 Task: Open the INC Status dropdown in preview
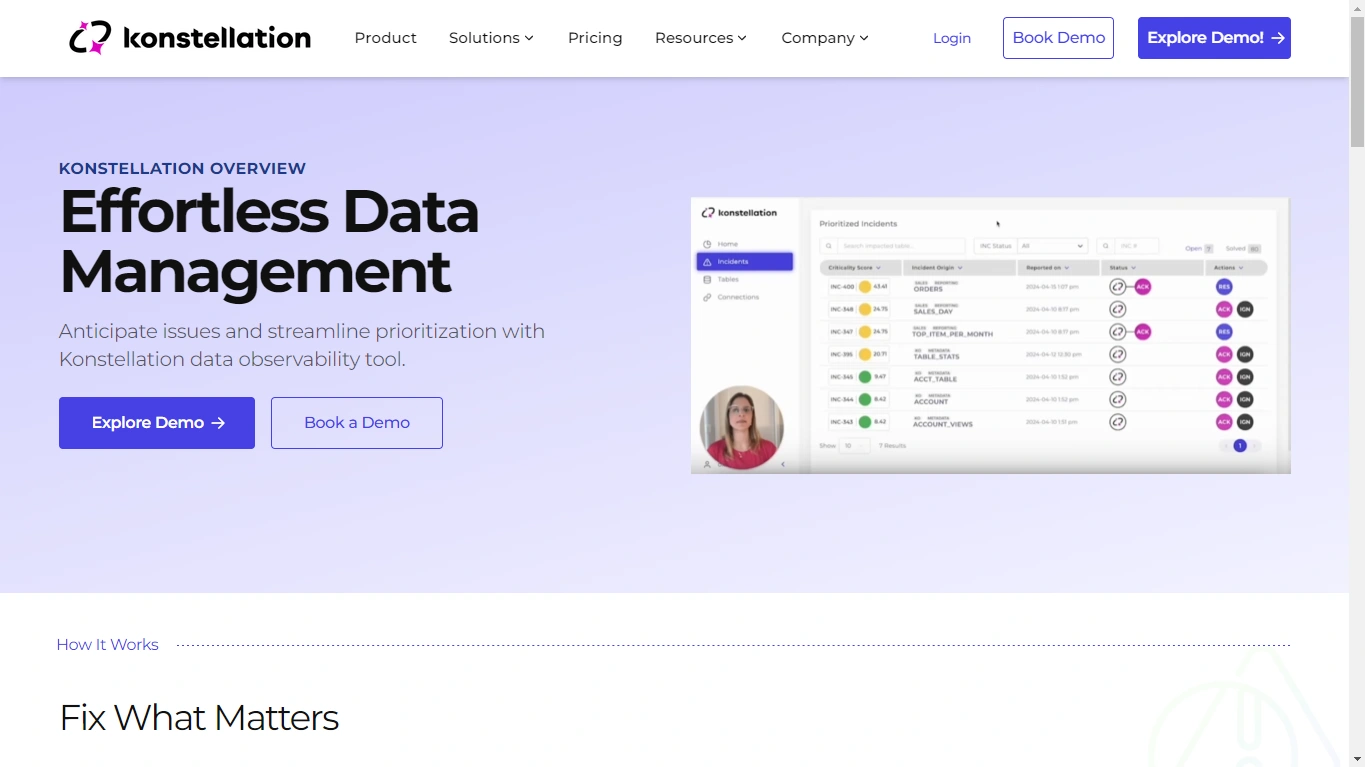tap(1051, 246)
